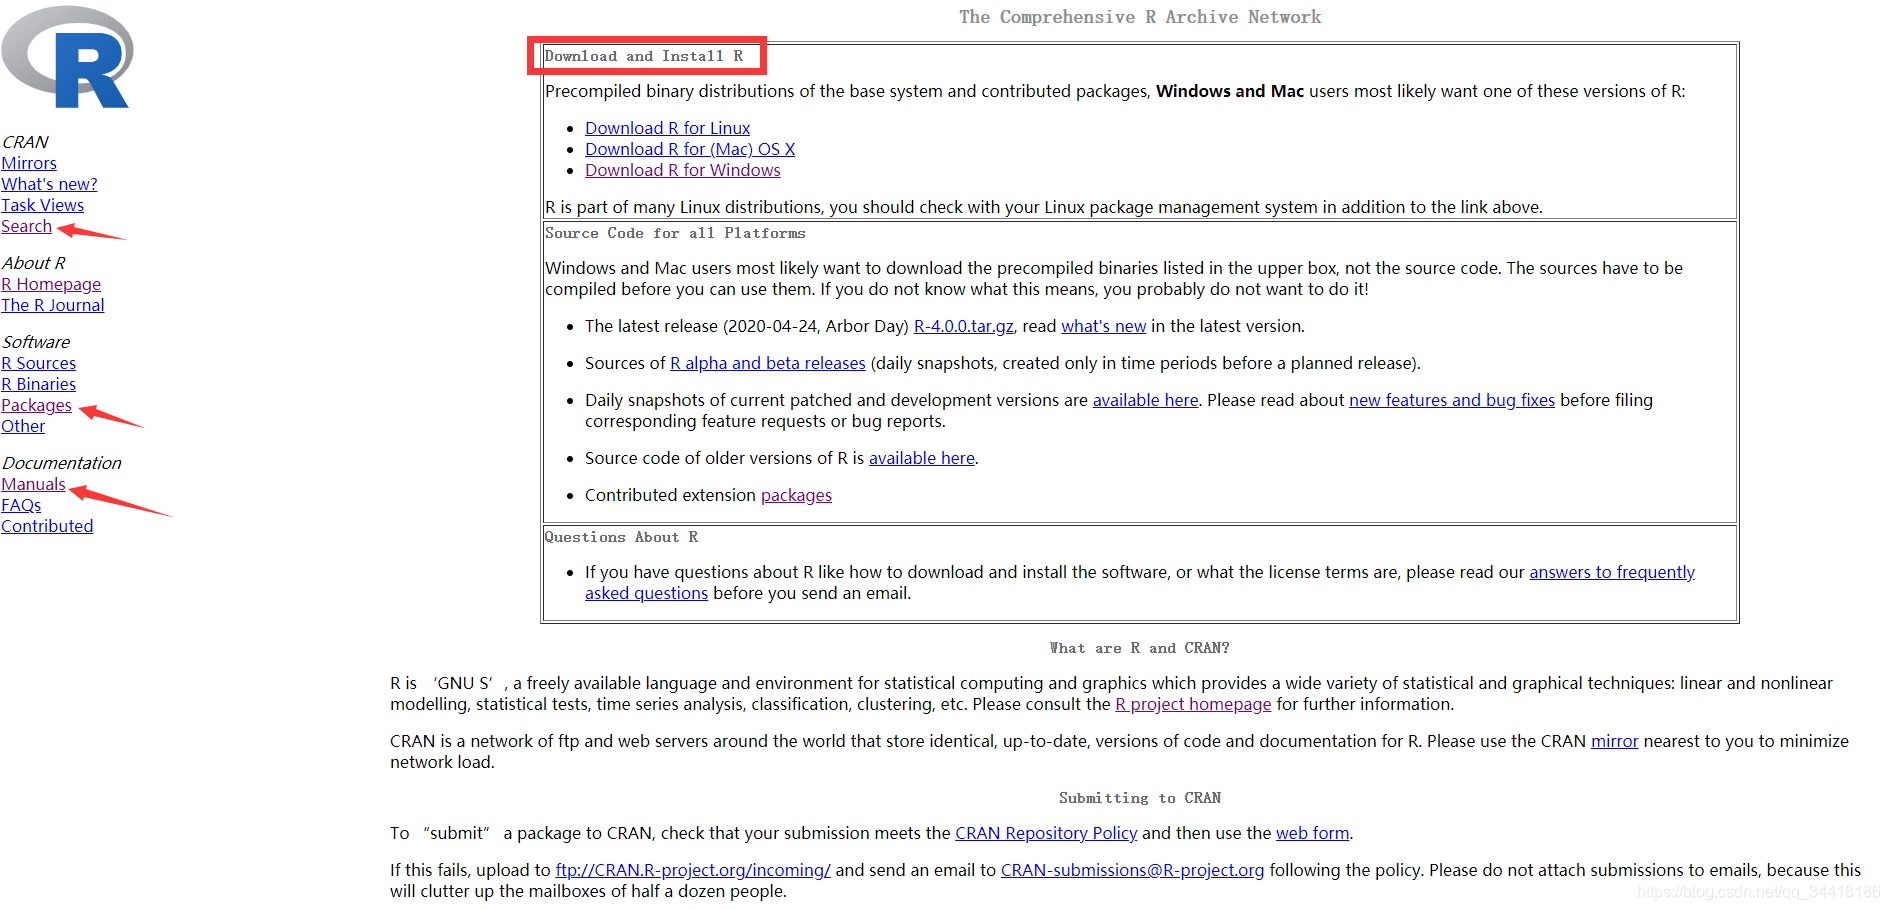Click the R logo image
Viewport: 1890px width, 910px height.
click(x=68, y=57)
